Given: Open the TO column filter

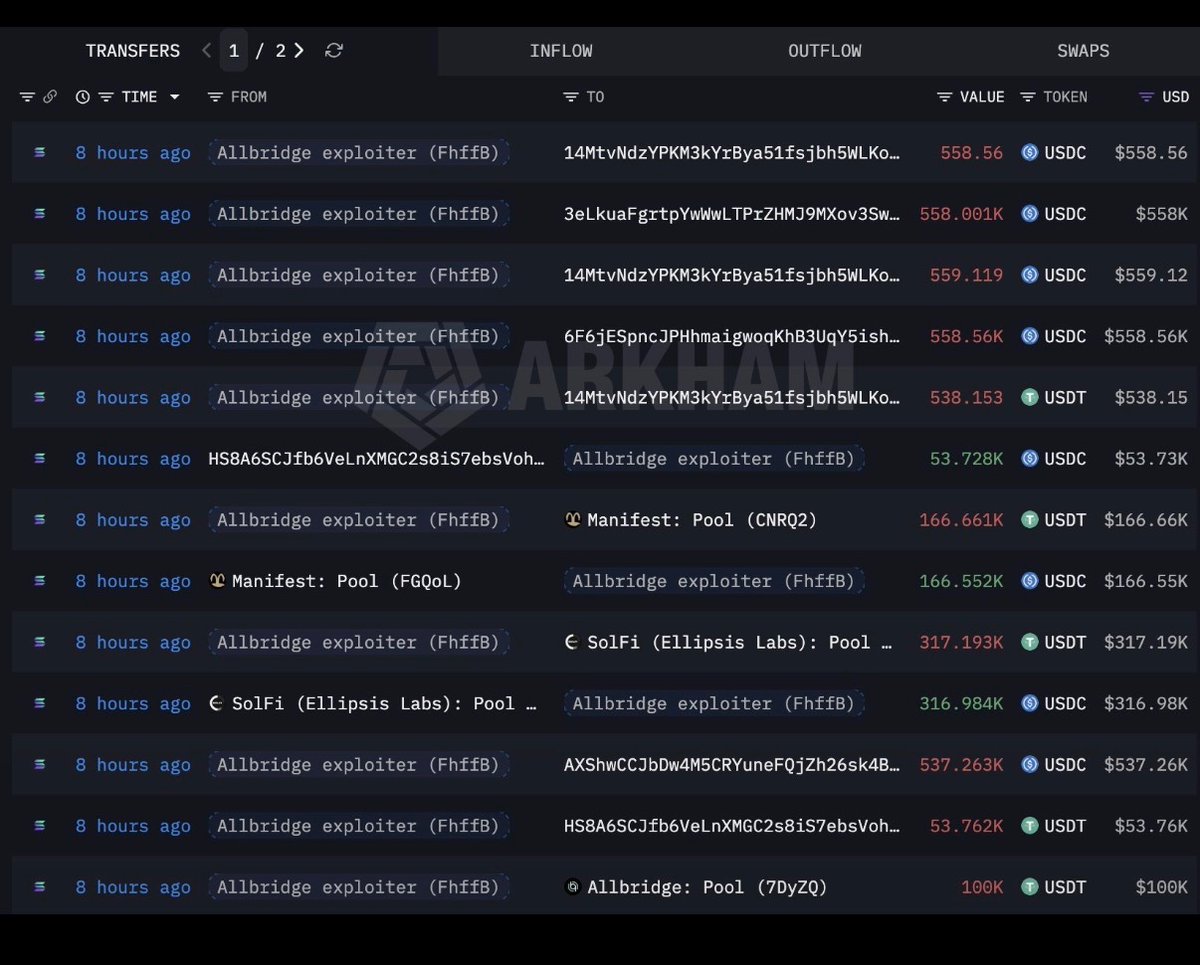Looking at the screenshot, I should click(x=571, y=97).
